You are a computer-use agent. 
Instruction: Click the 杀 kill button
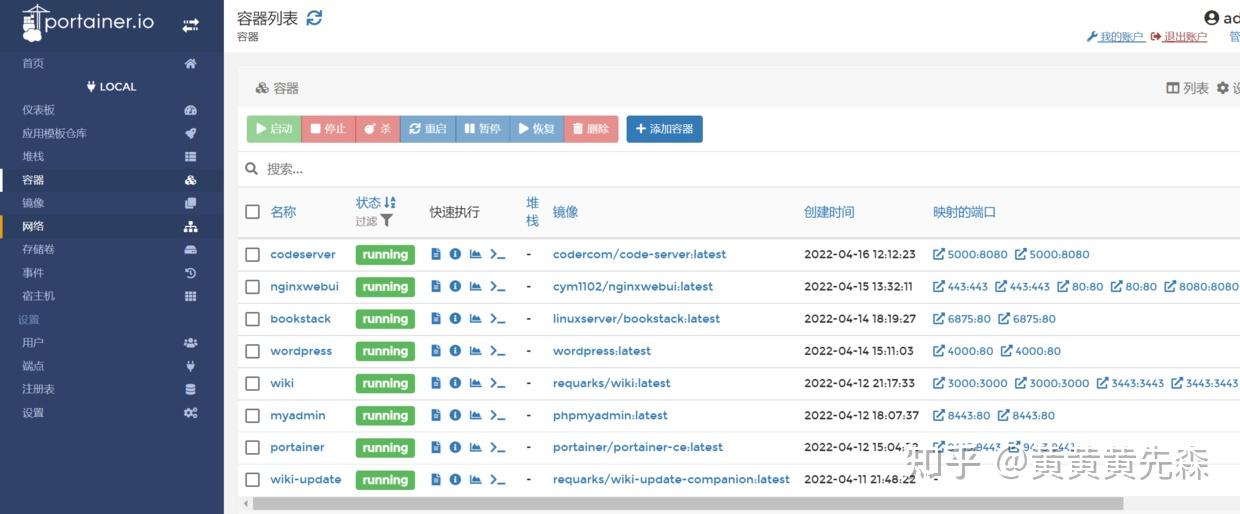378,129
